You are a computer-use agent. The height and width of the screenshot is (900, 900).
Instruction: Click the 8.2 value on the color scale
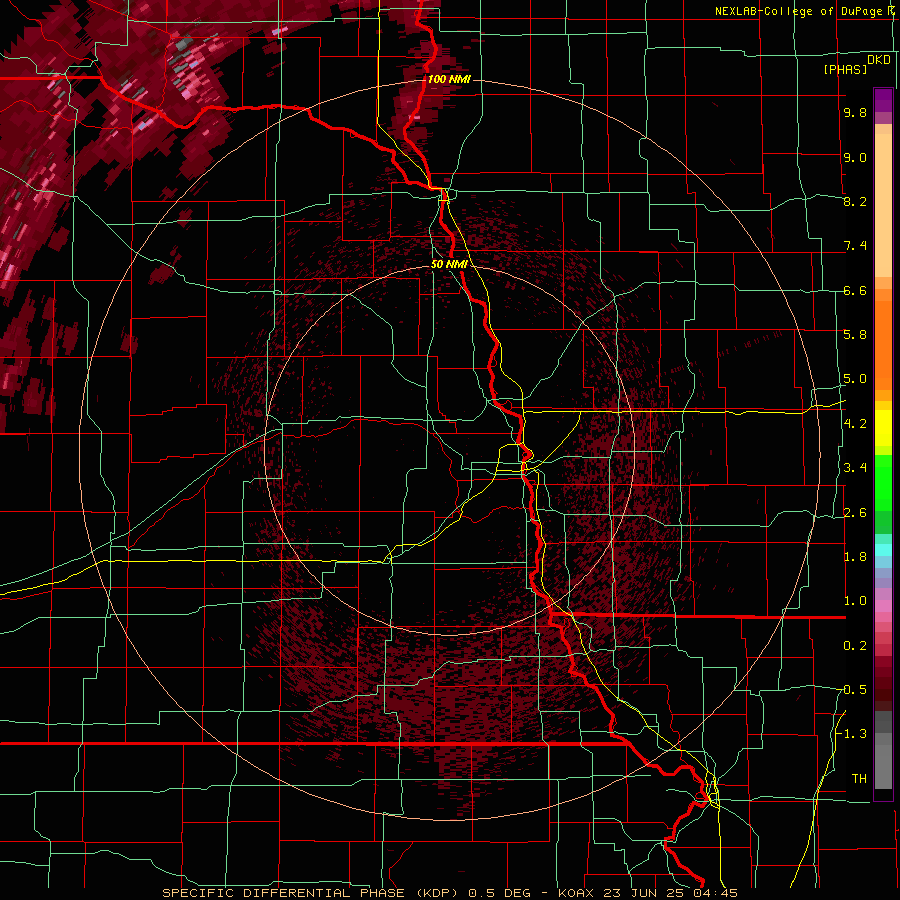pyautogui.click(x=855, y=201)
